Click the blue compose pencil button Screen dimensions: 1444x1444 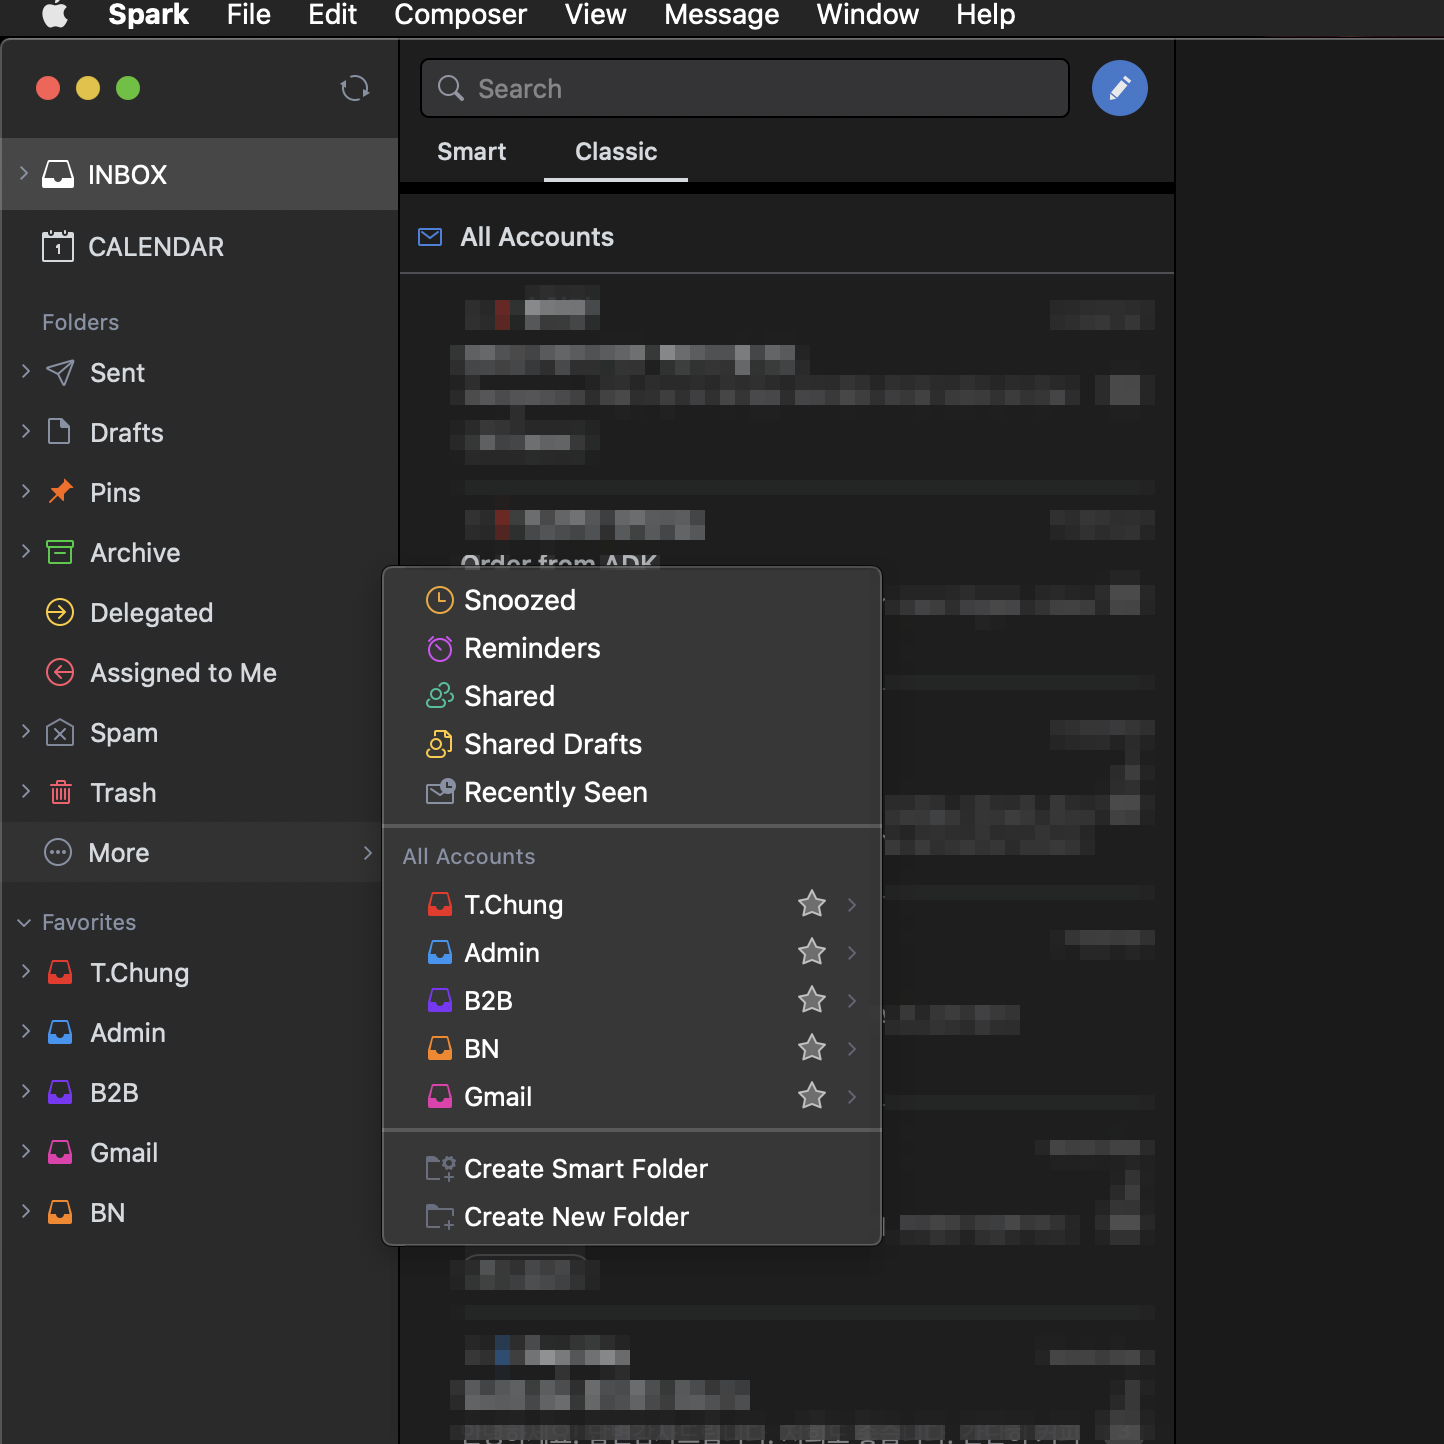[1120, 88]
